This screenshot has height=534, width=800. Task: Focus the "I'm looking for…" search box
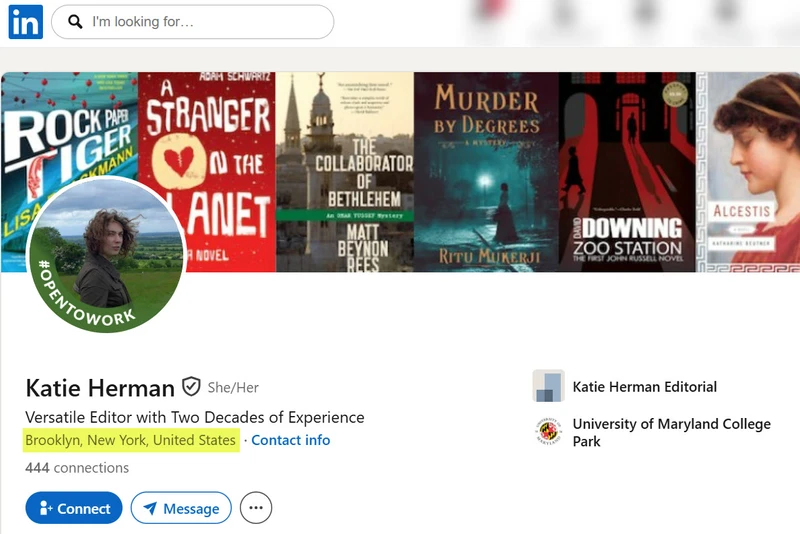(x=192, y=22)
